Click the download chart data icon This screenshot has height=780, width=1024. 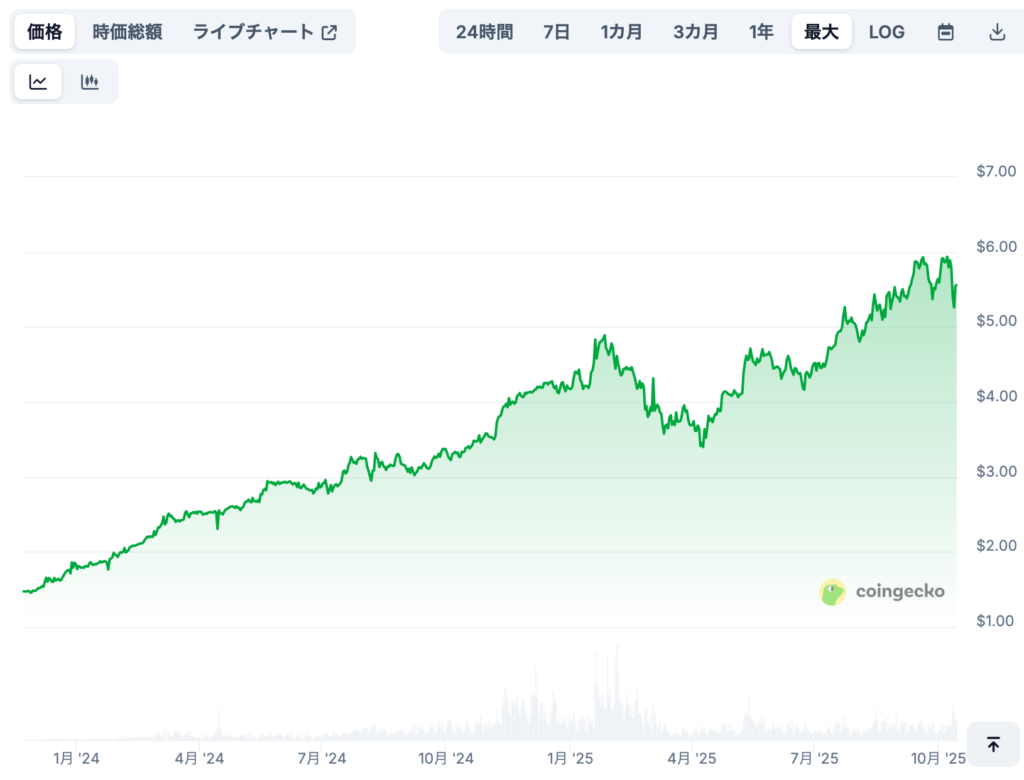(996, 32)
